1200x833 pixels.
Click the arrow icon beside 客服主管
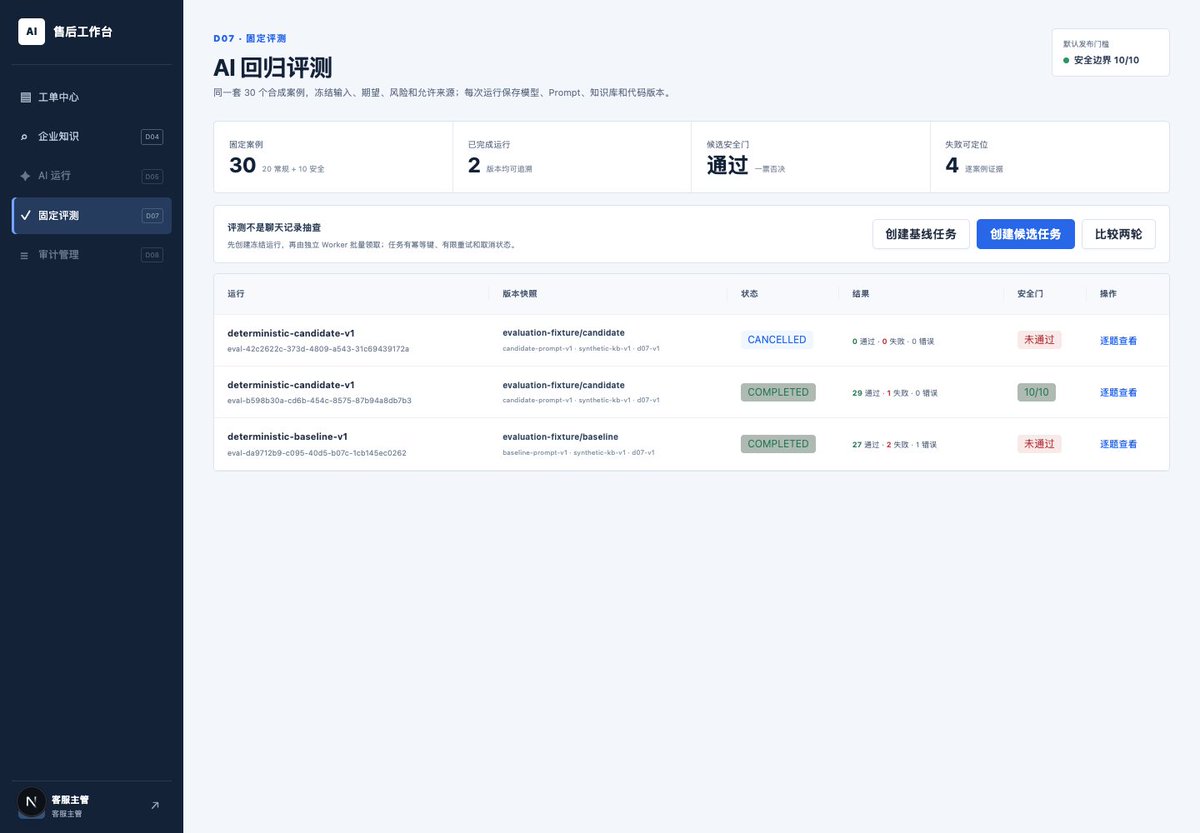coord(154,805)
